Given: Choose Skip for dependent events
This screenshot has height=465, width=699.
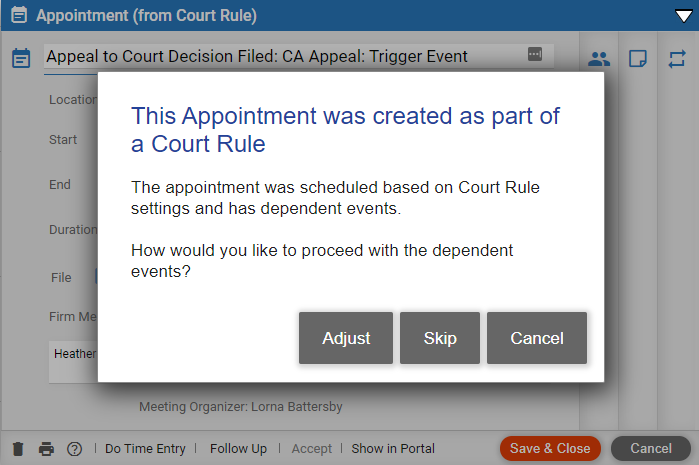Looking at the screenshot, I should (x=440, y=338).
